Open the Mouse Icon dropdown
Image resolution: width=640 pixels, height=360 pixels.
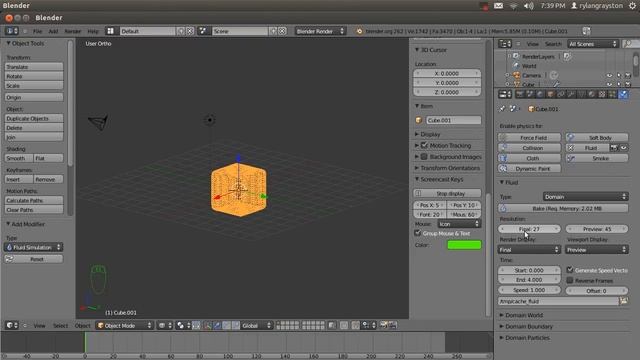(459, 224)
